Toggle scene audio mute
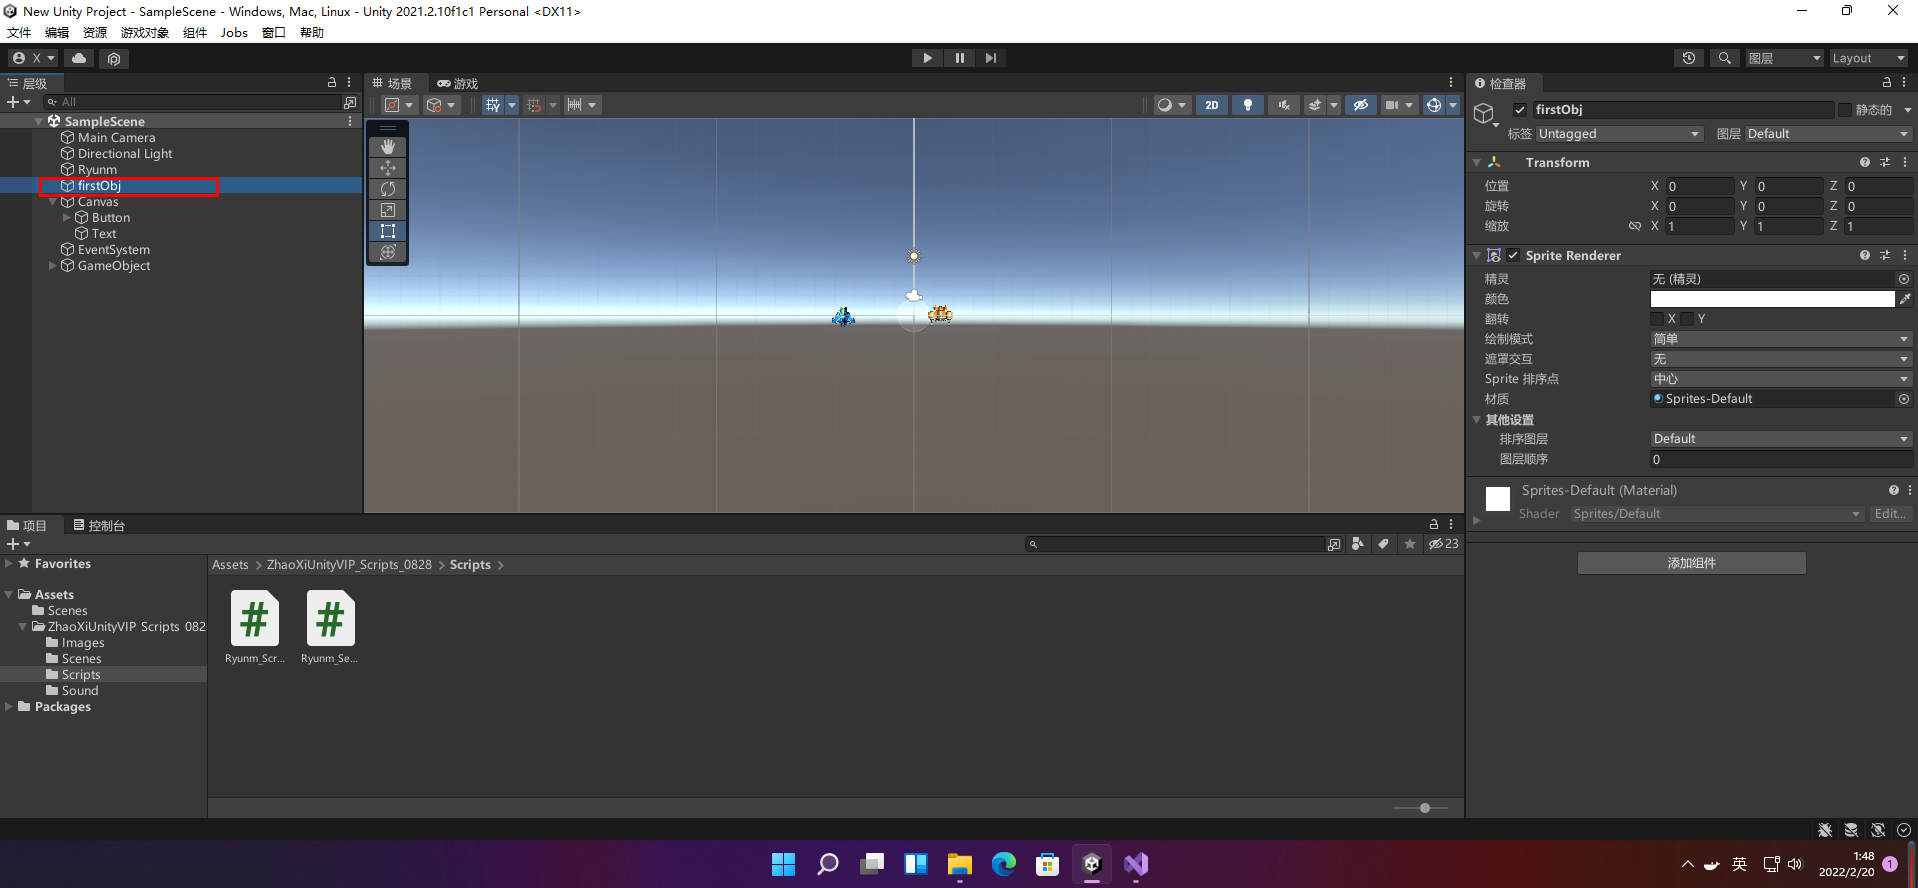This screenshot has width=1918, height=888. [x=1284, y=105]
